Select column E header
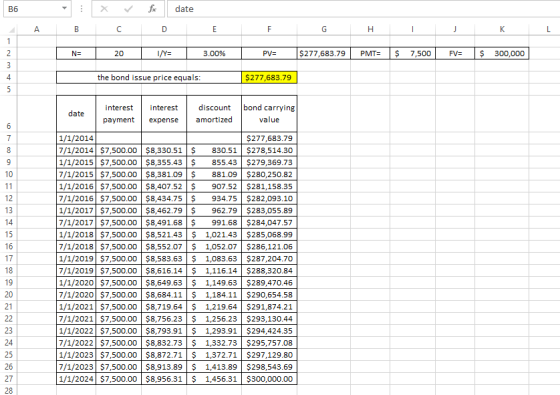Image resolution: width=560 pixels, height=395 pixels. click(x=214, y=29)
